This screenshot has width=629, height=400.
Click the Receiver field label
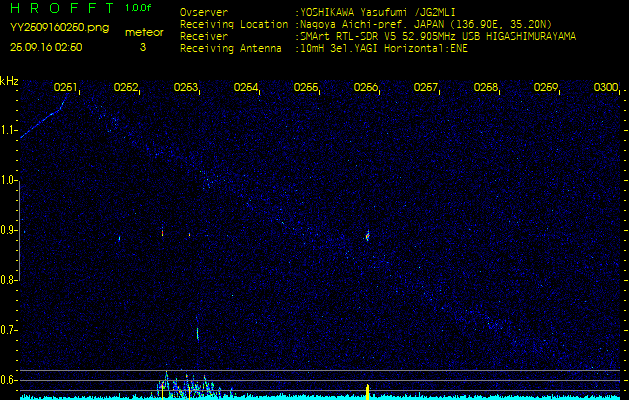[204, 37]
